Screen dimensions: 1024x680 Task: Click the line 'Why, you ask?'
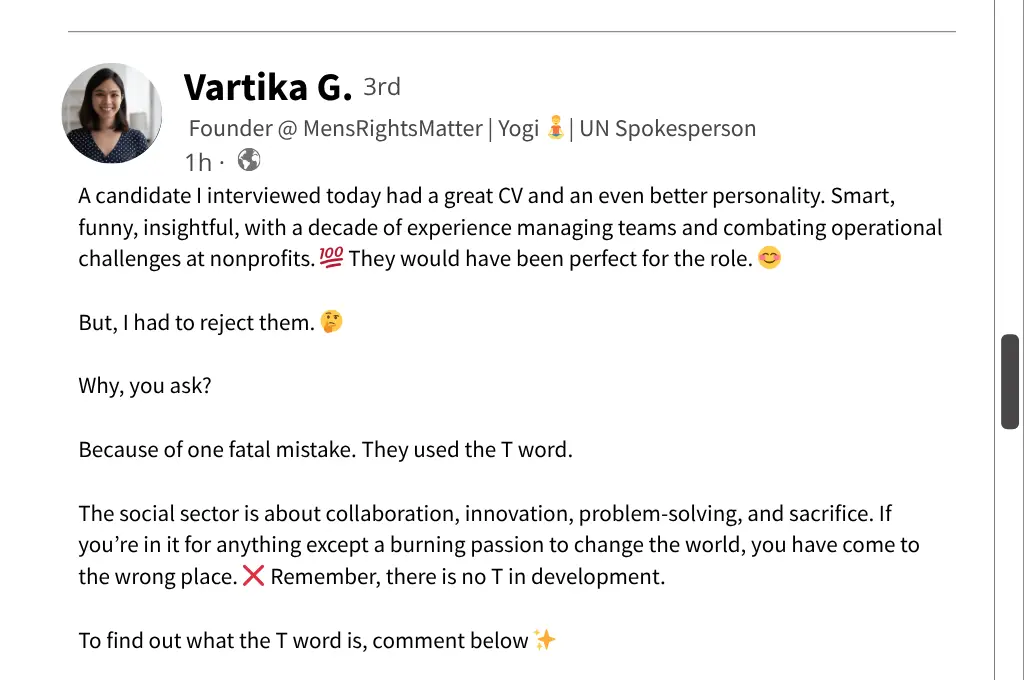144,385
